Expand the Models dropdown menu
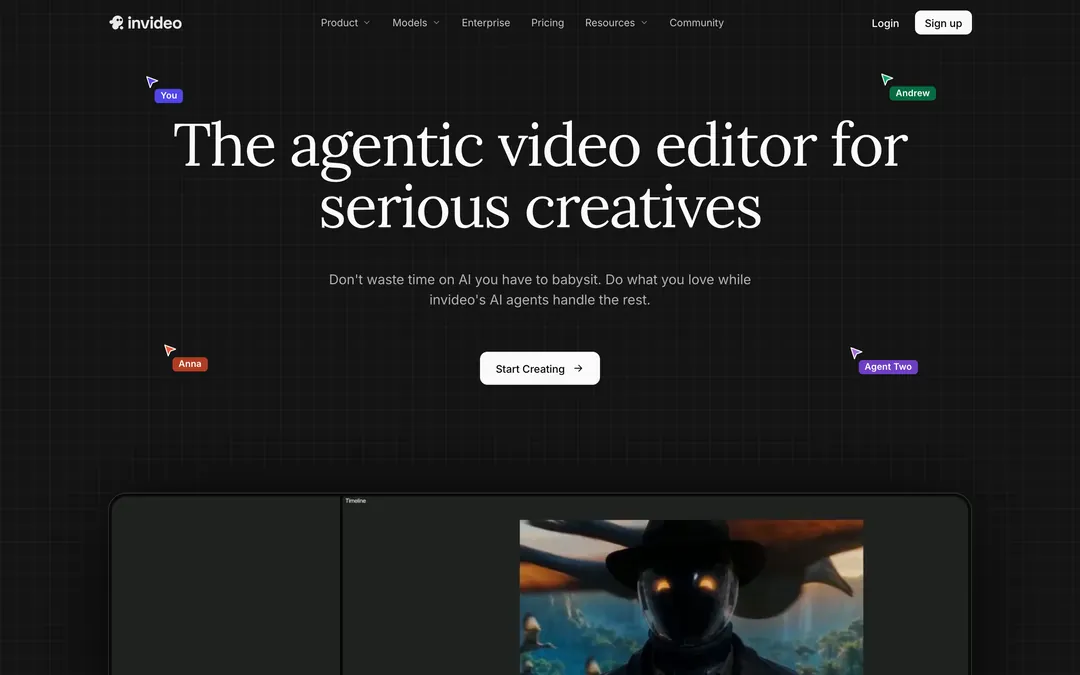 (x=415, y=23)
